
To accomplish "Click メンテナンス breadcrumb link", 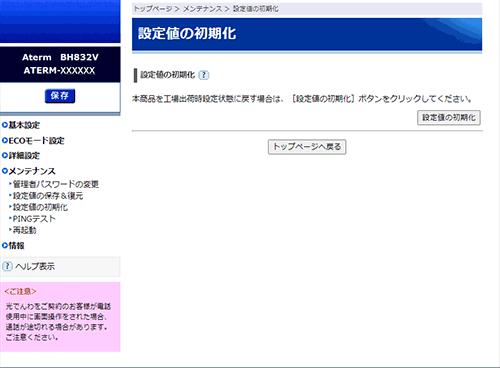I will click(202, 9).
